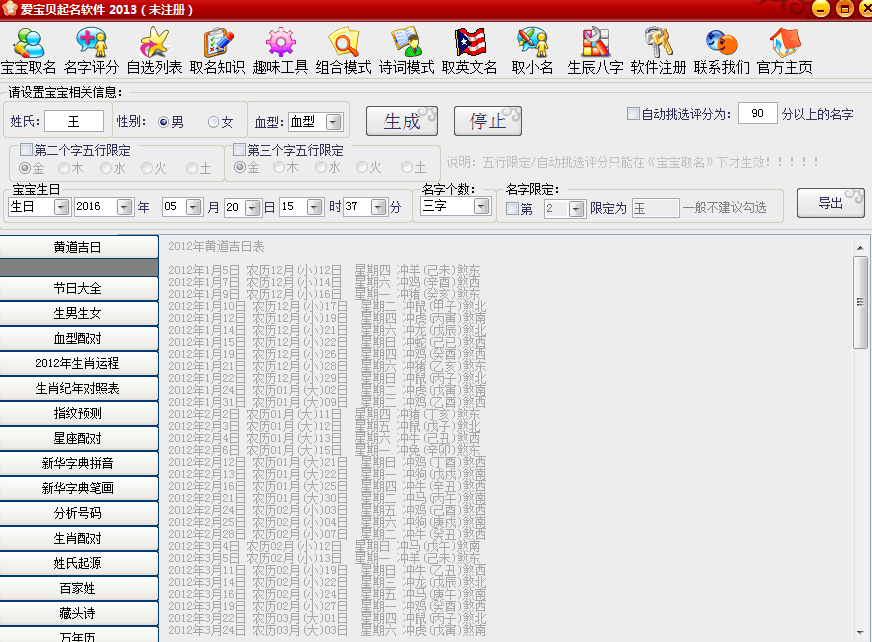The width and height of the screenshot is (872, 642).
Task: Open the 生辰八字 icon
Action: click(595, 51)
